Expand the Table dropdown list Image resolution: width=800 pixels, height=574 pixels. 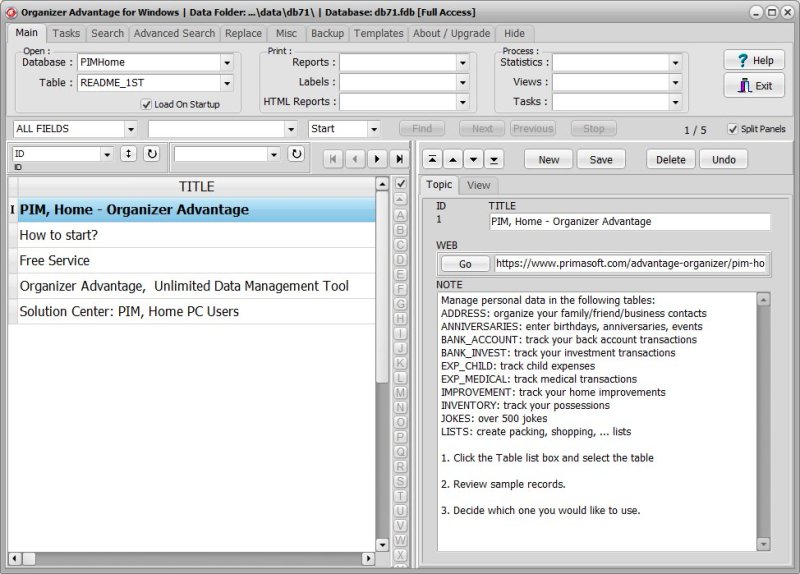227,83
